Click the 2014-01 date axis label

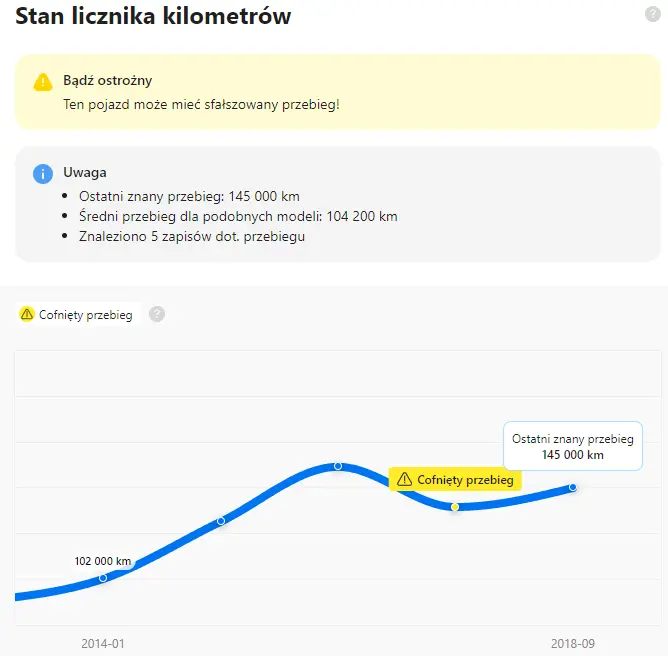click(x=104, y=643)
